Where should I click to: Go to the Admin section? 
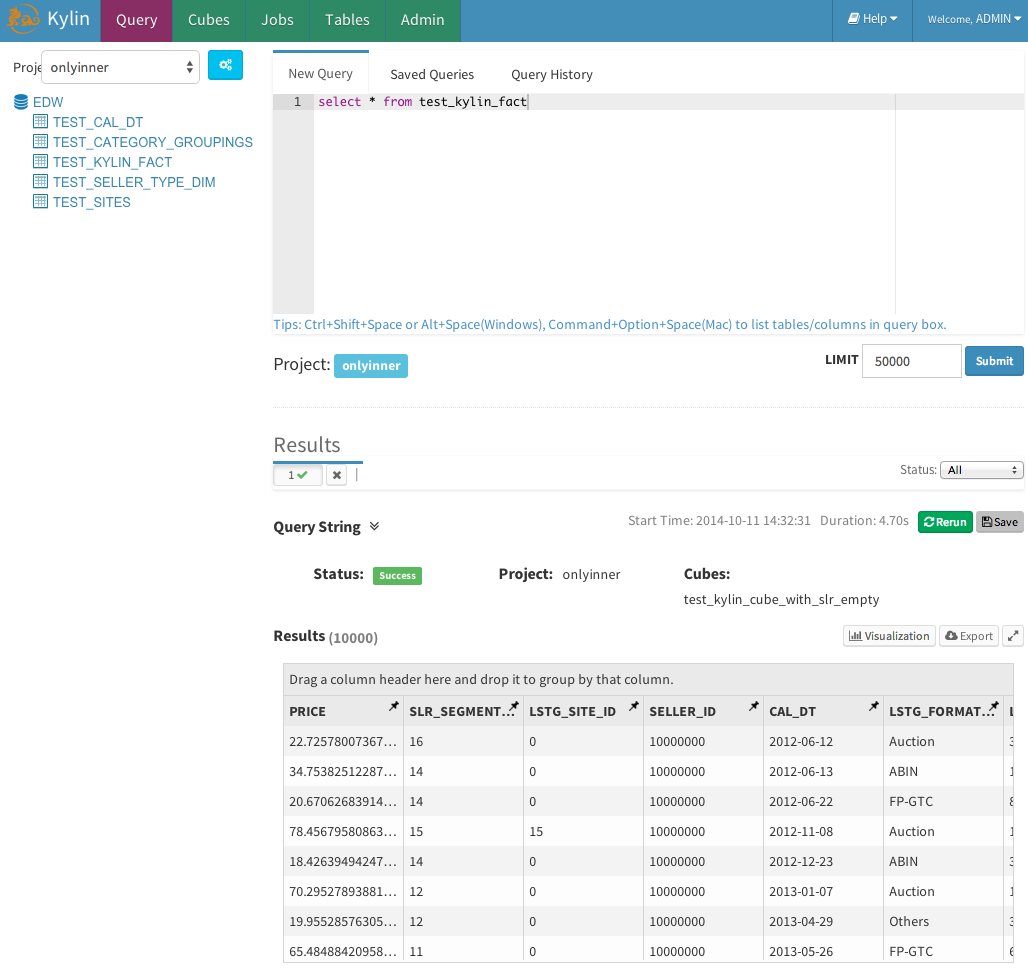[x=422, y=20]
